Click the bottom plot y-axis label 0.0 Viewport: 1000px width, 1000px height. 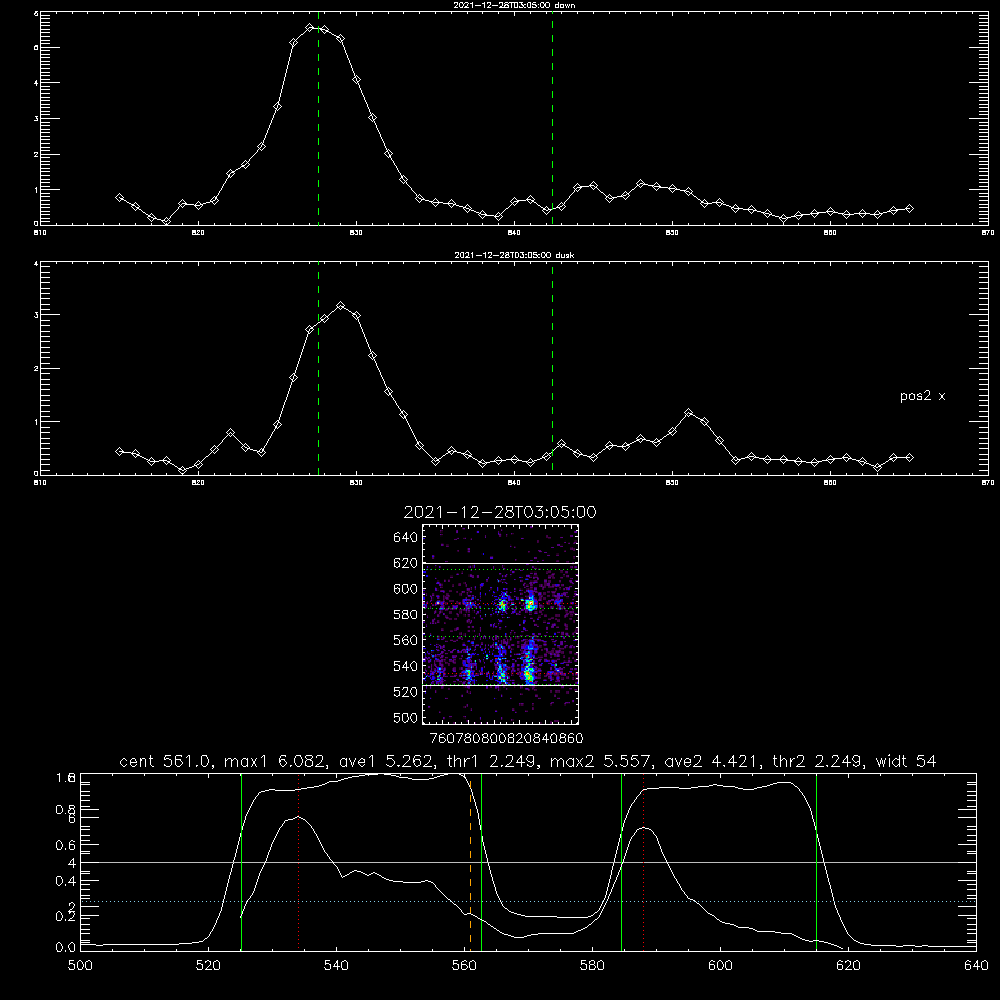click(66, 948)
